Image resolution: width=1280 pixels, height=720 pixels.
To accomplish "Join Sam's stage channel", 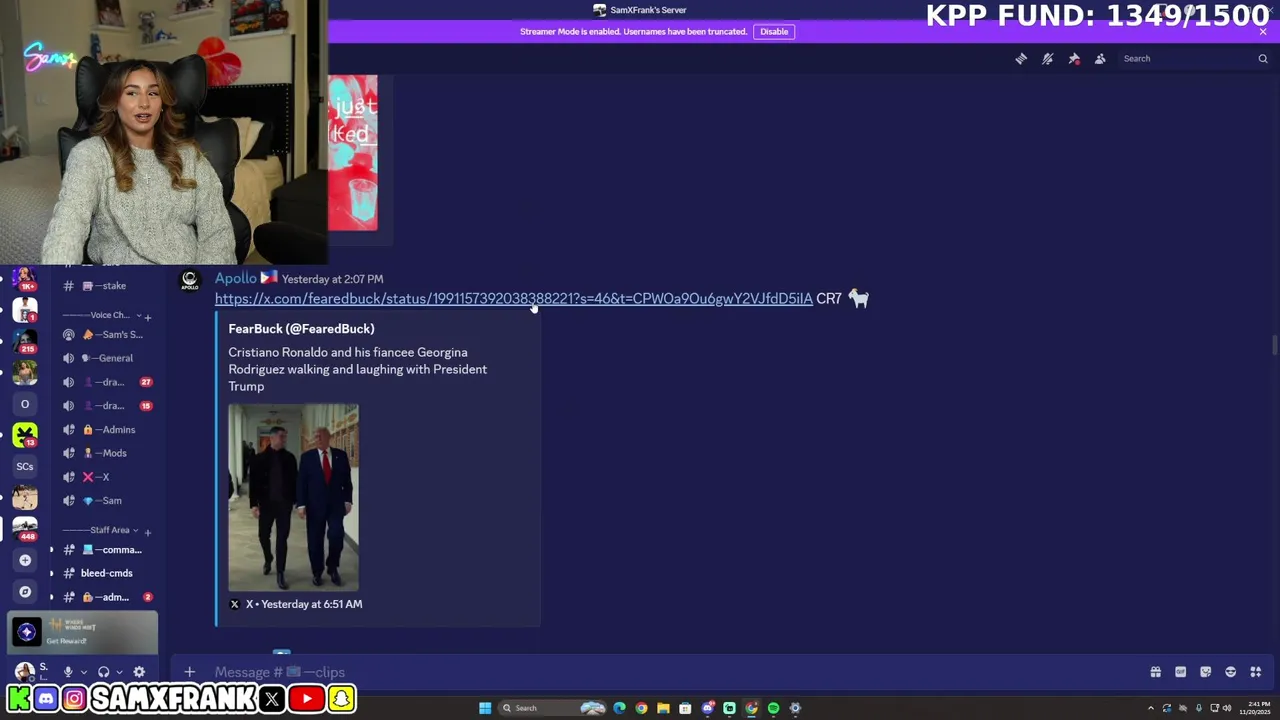I will (105, 335).
